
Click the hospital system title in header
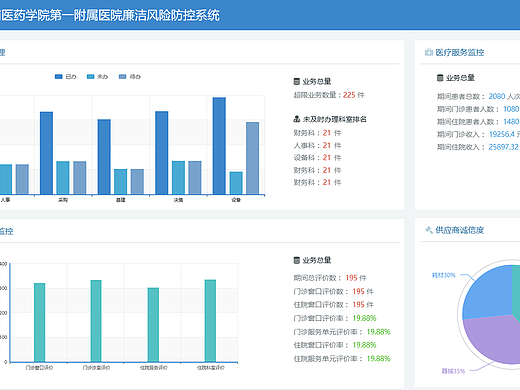(x=110, y=15)
